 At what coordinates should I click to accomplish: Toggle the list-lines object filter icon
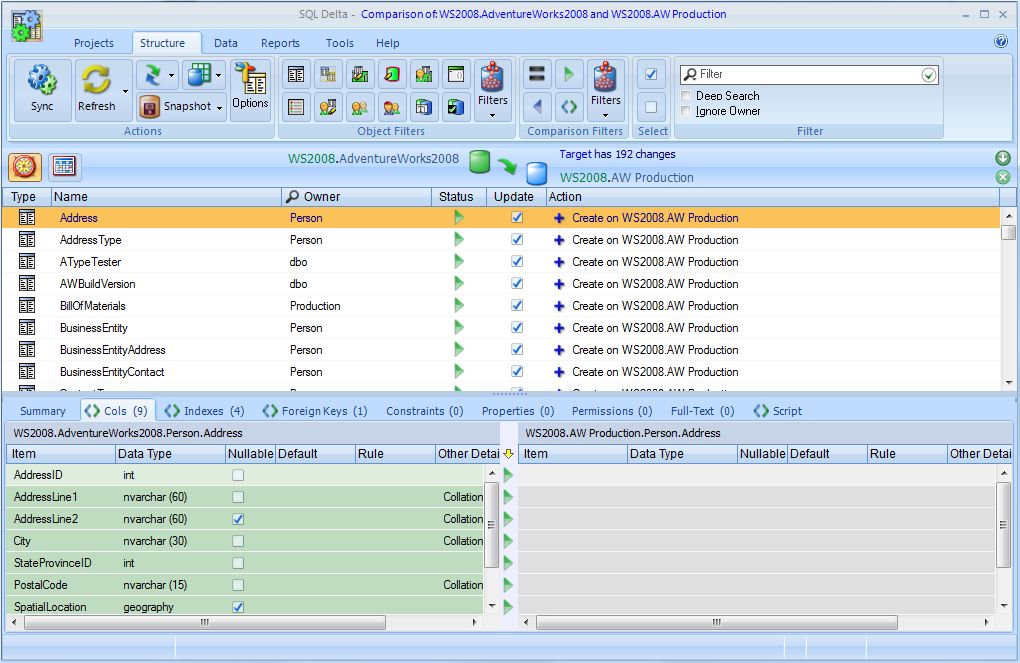(296, 107)
